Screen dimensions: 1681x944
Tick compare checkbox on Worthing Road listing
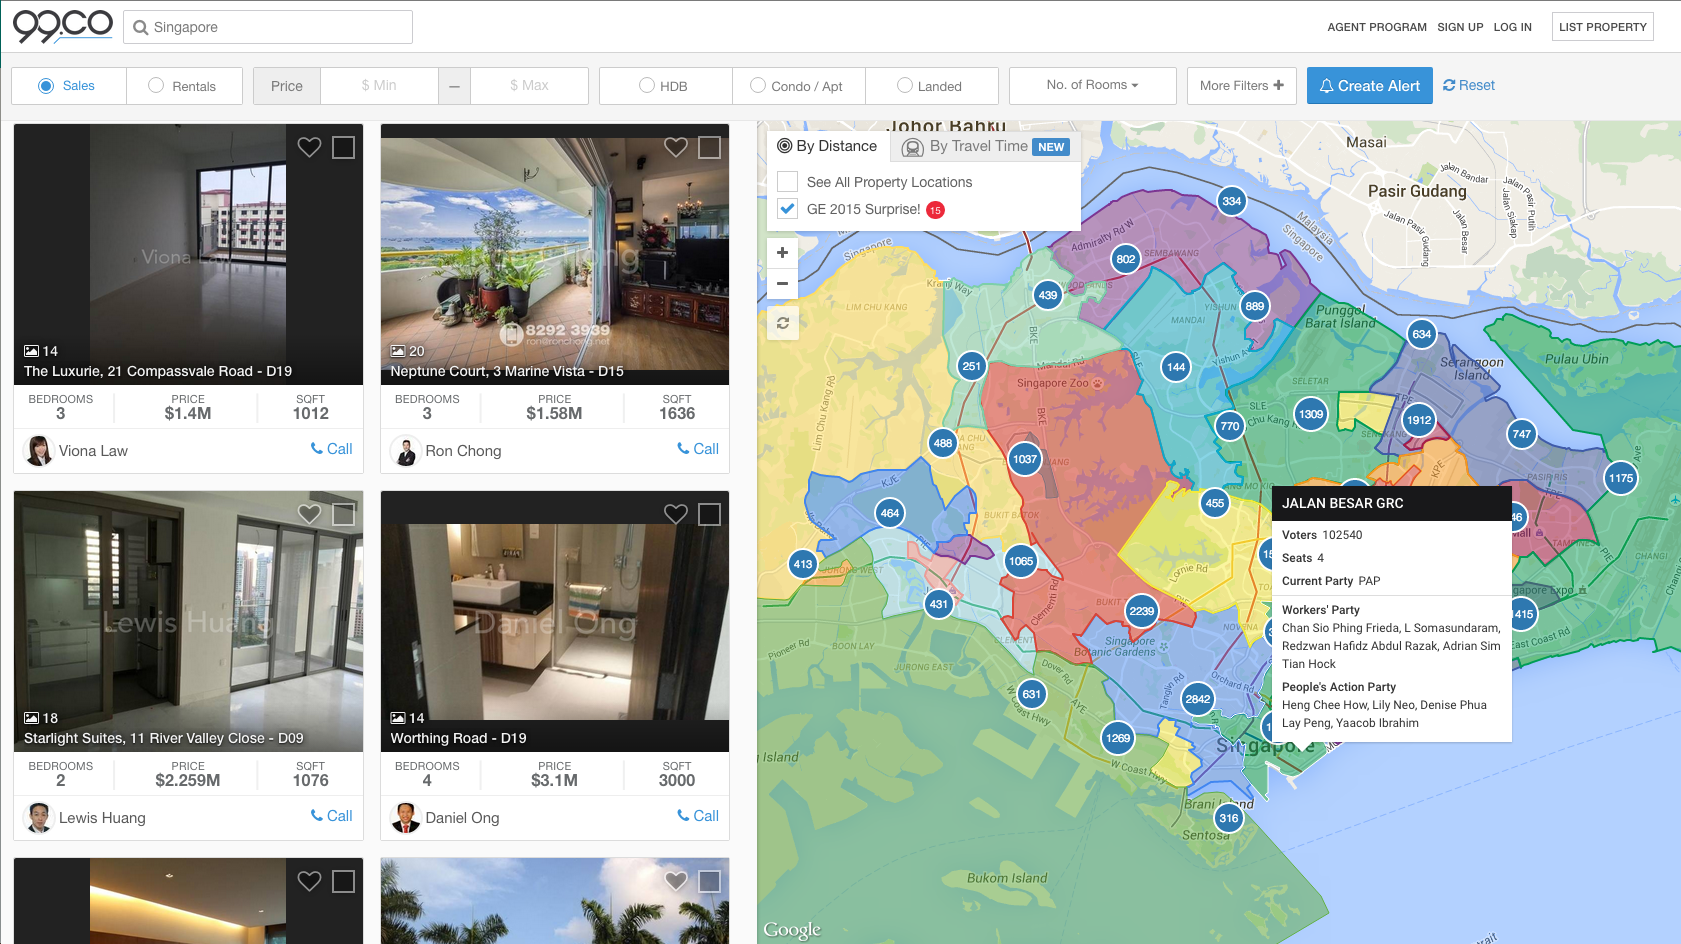point(710,514)
